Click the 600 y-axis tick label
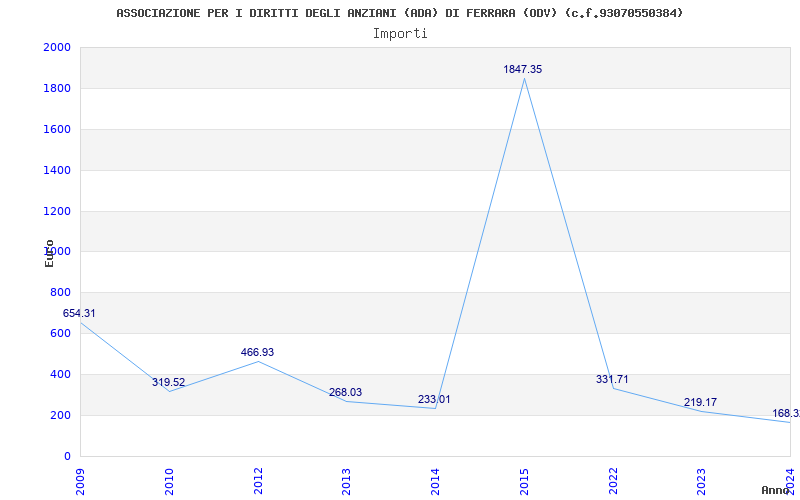The height and width of the screenshot is (500, 800). (x=60, y=333)
